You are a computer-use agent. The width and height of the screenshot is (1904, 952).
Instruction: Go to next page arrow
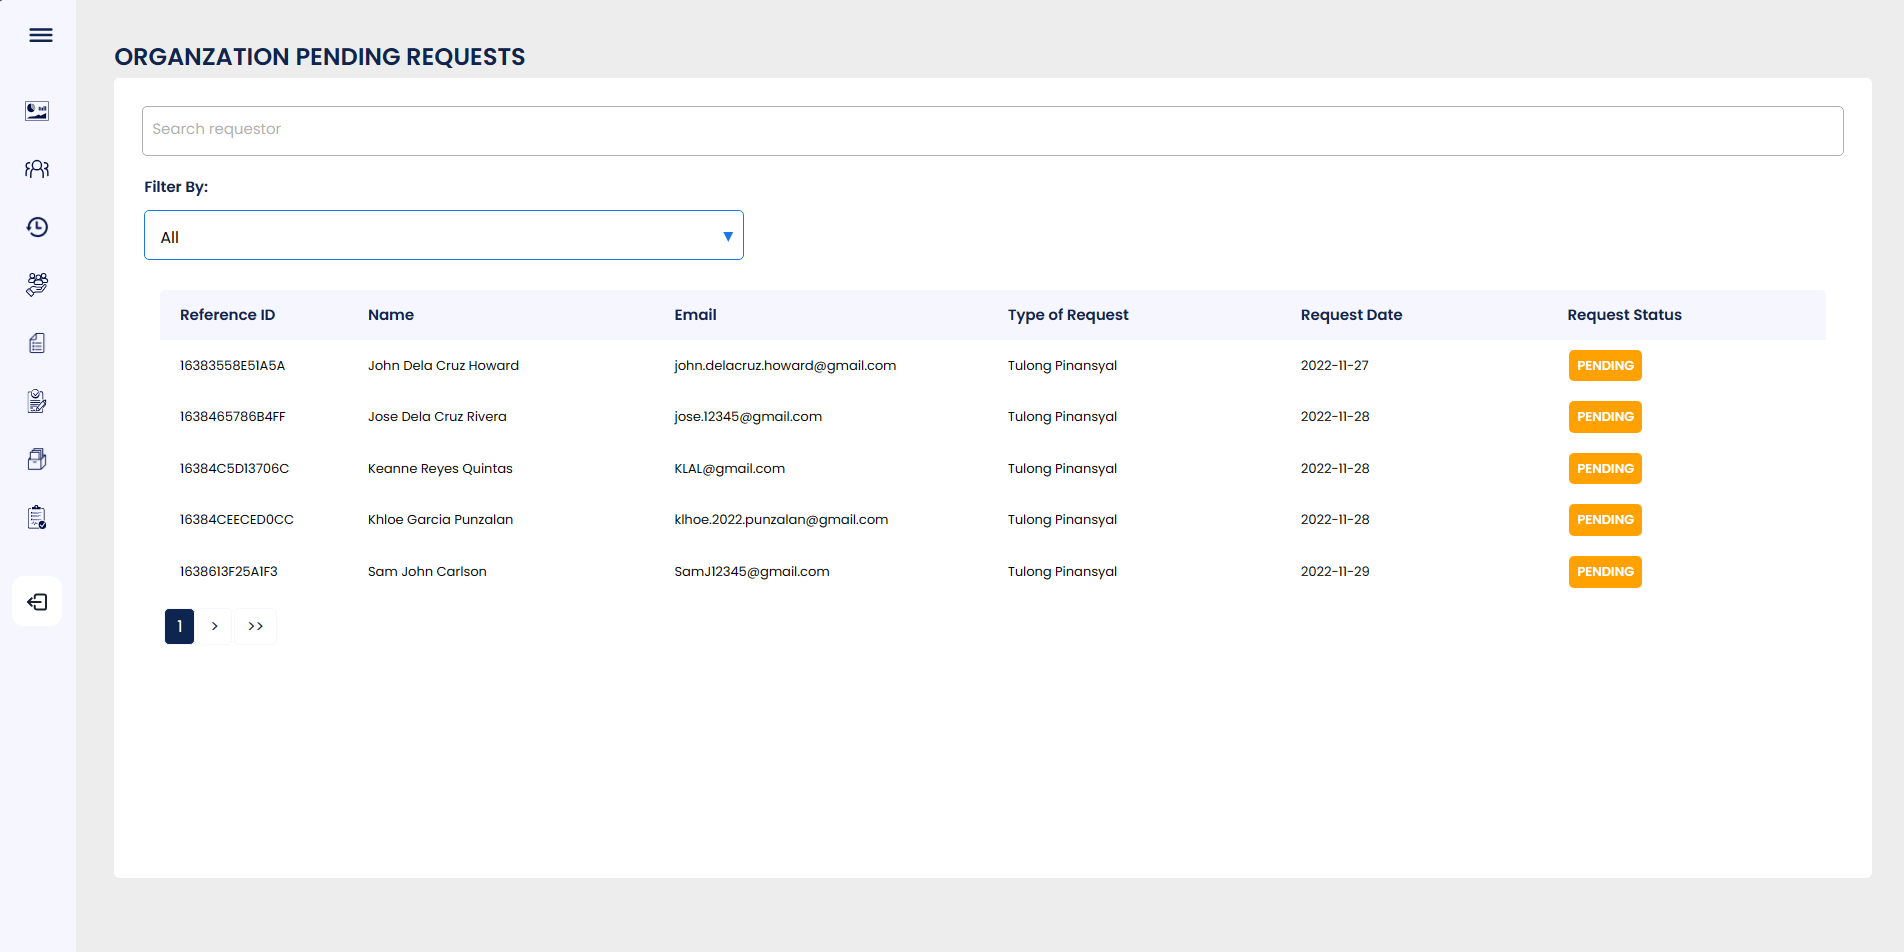214,627
